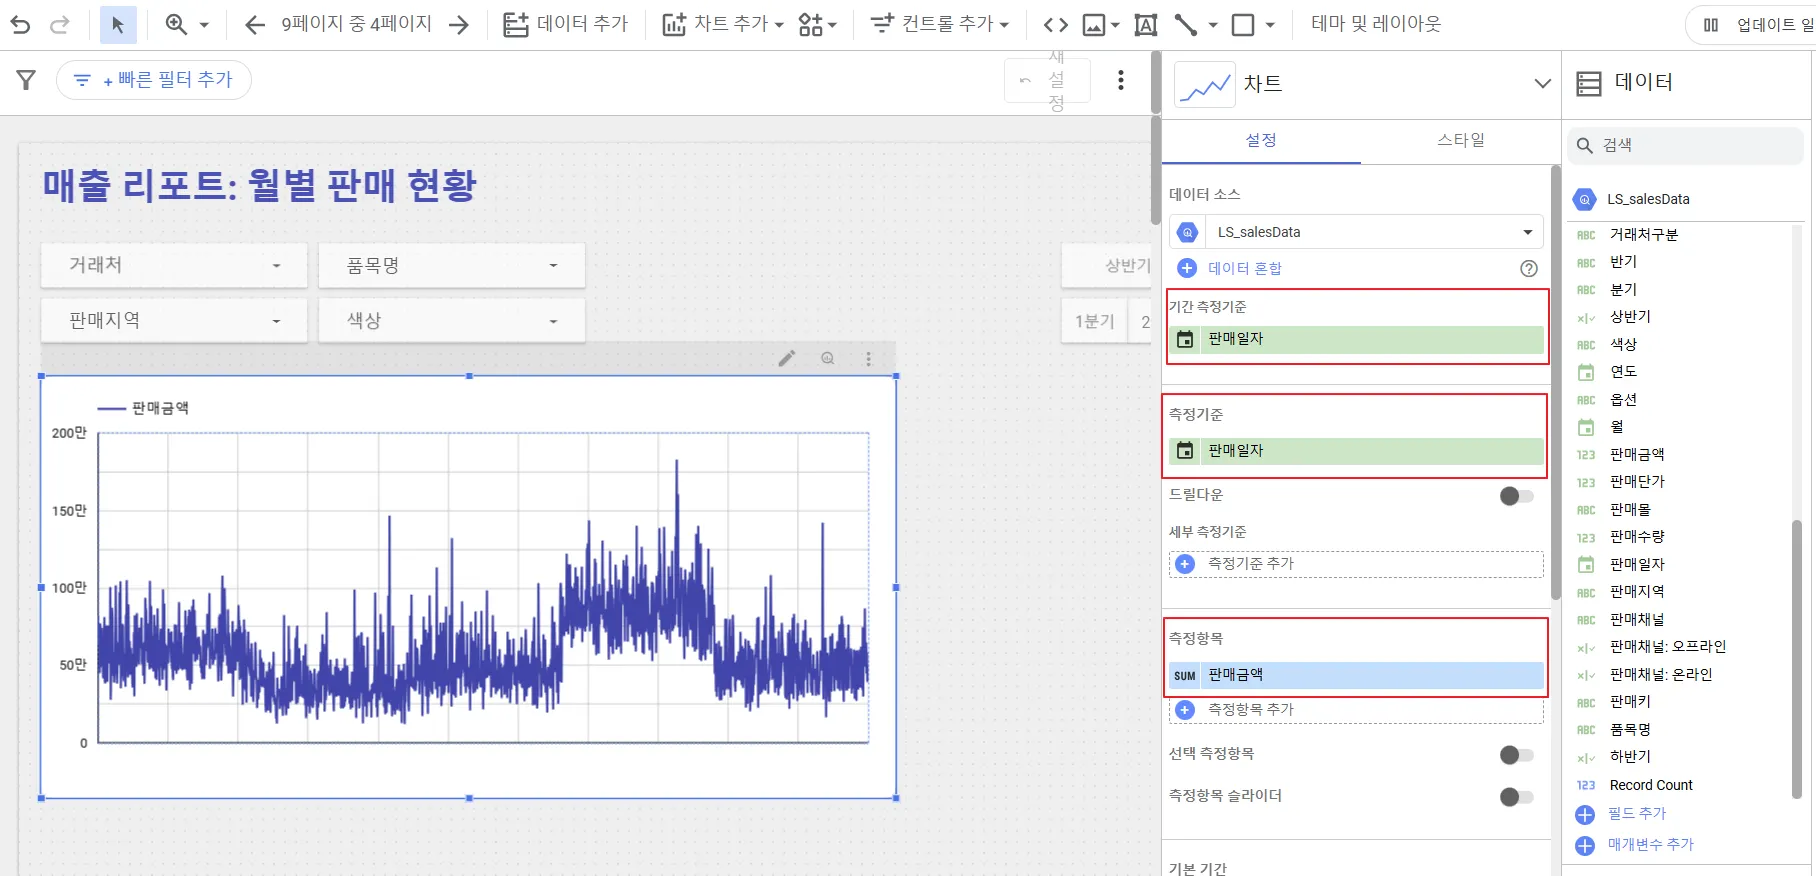The image size is (1816, 876).
Task: Select the Record Count field
Action: pyautogui.click(x=1651, y=785)
